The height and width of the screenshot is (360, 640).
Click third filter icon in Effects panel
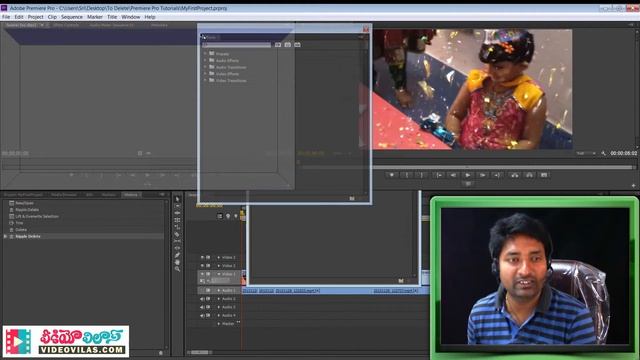[x=298, y=45]
